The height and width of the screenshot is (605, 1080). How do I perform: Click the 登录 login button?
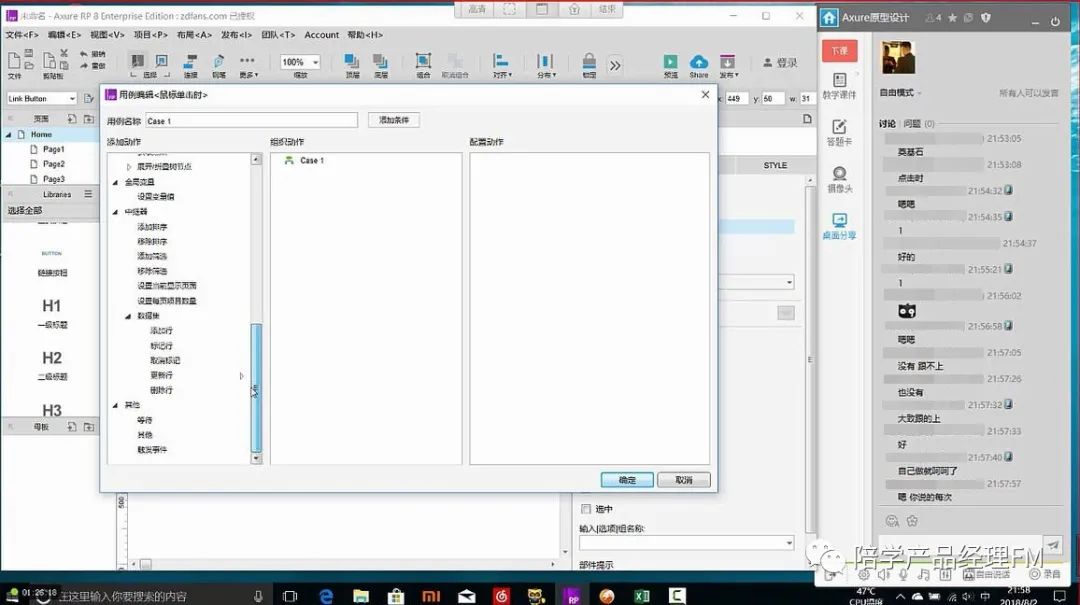(780, 62)
